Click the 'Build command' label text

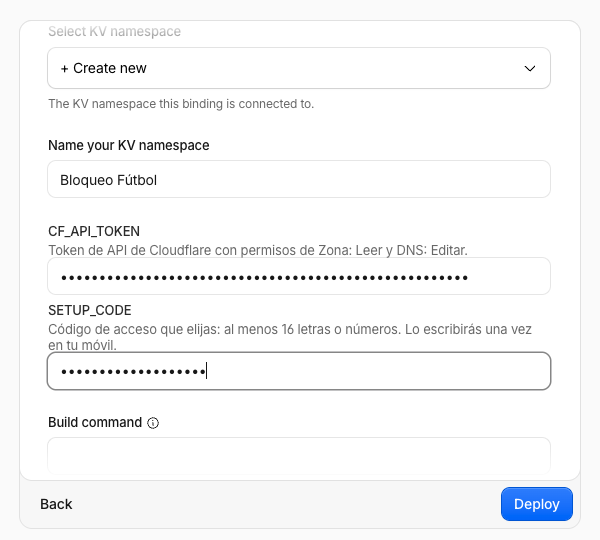[95, 423]
